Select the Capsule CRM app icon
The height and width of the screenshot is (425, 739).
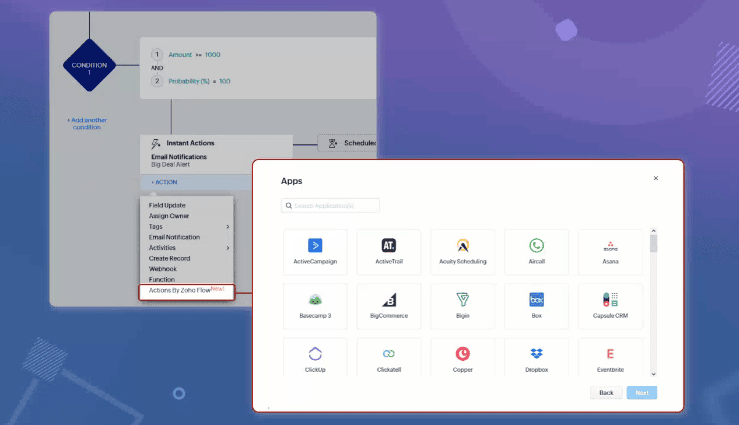click(x=610, y=300)
